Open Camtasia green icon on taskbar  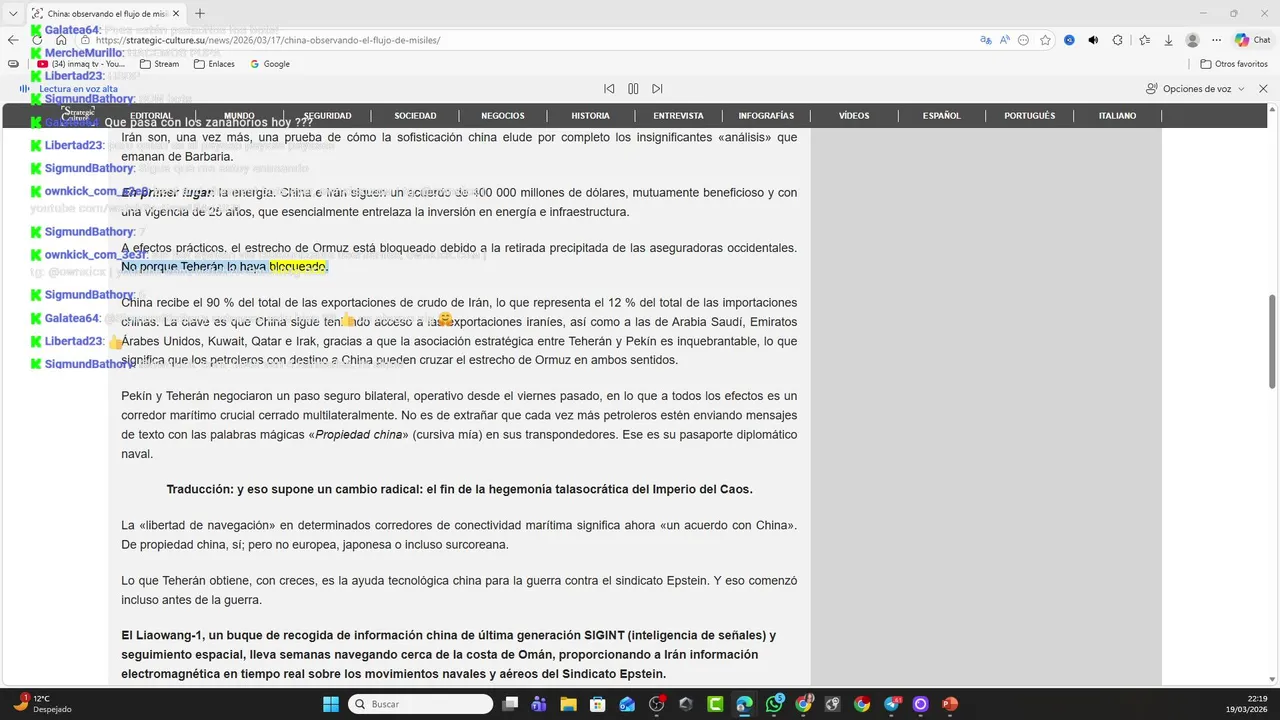[x=715, y=704]
